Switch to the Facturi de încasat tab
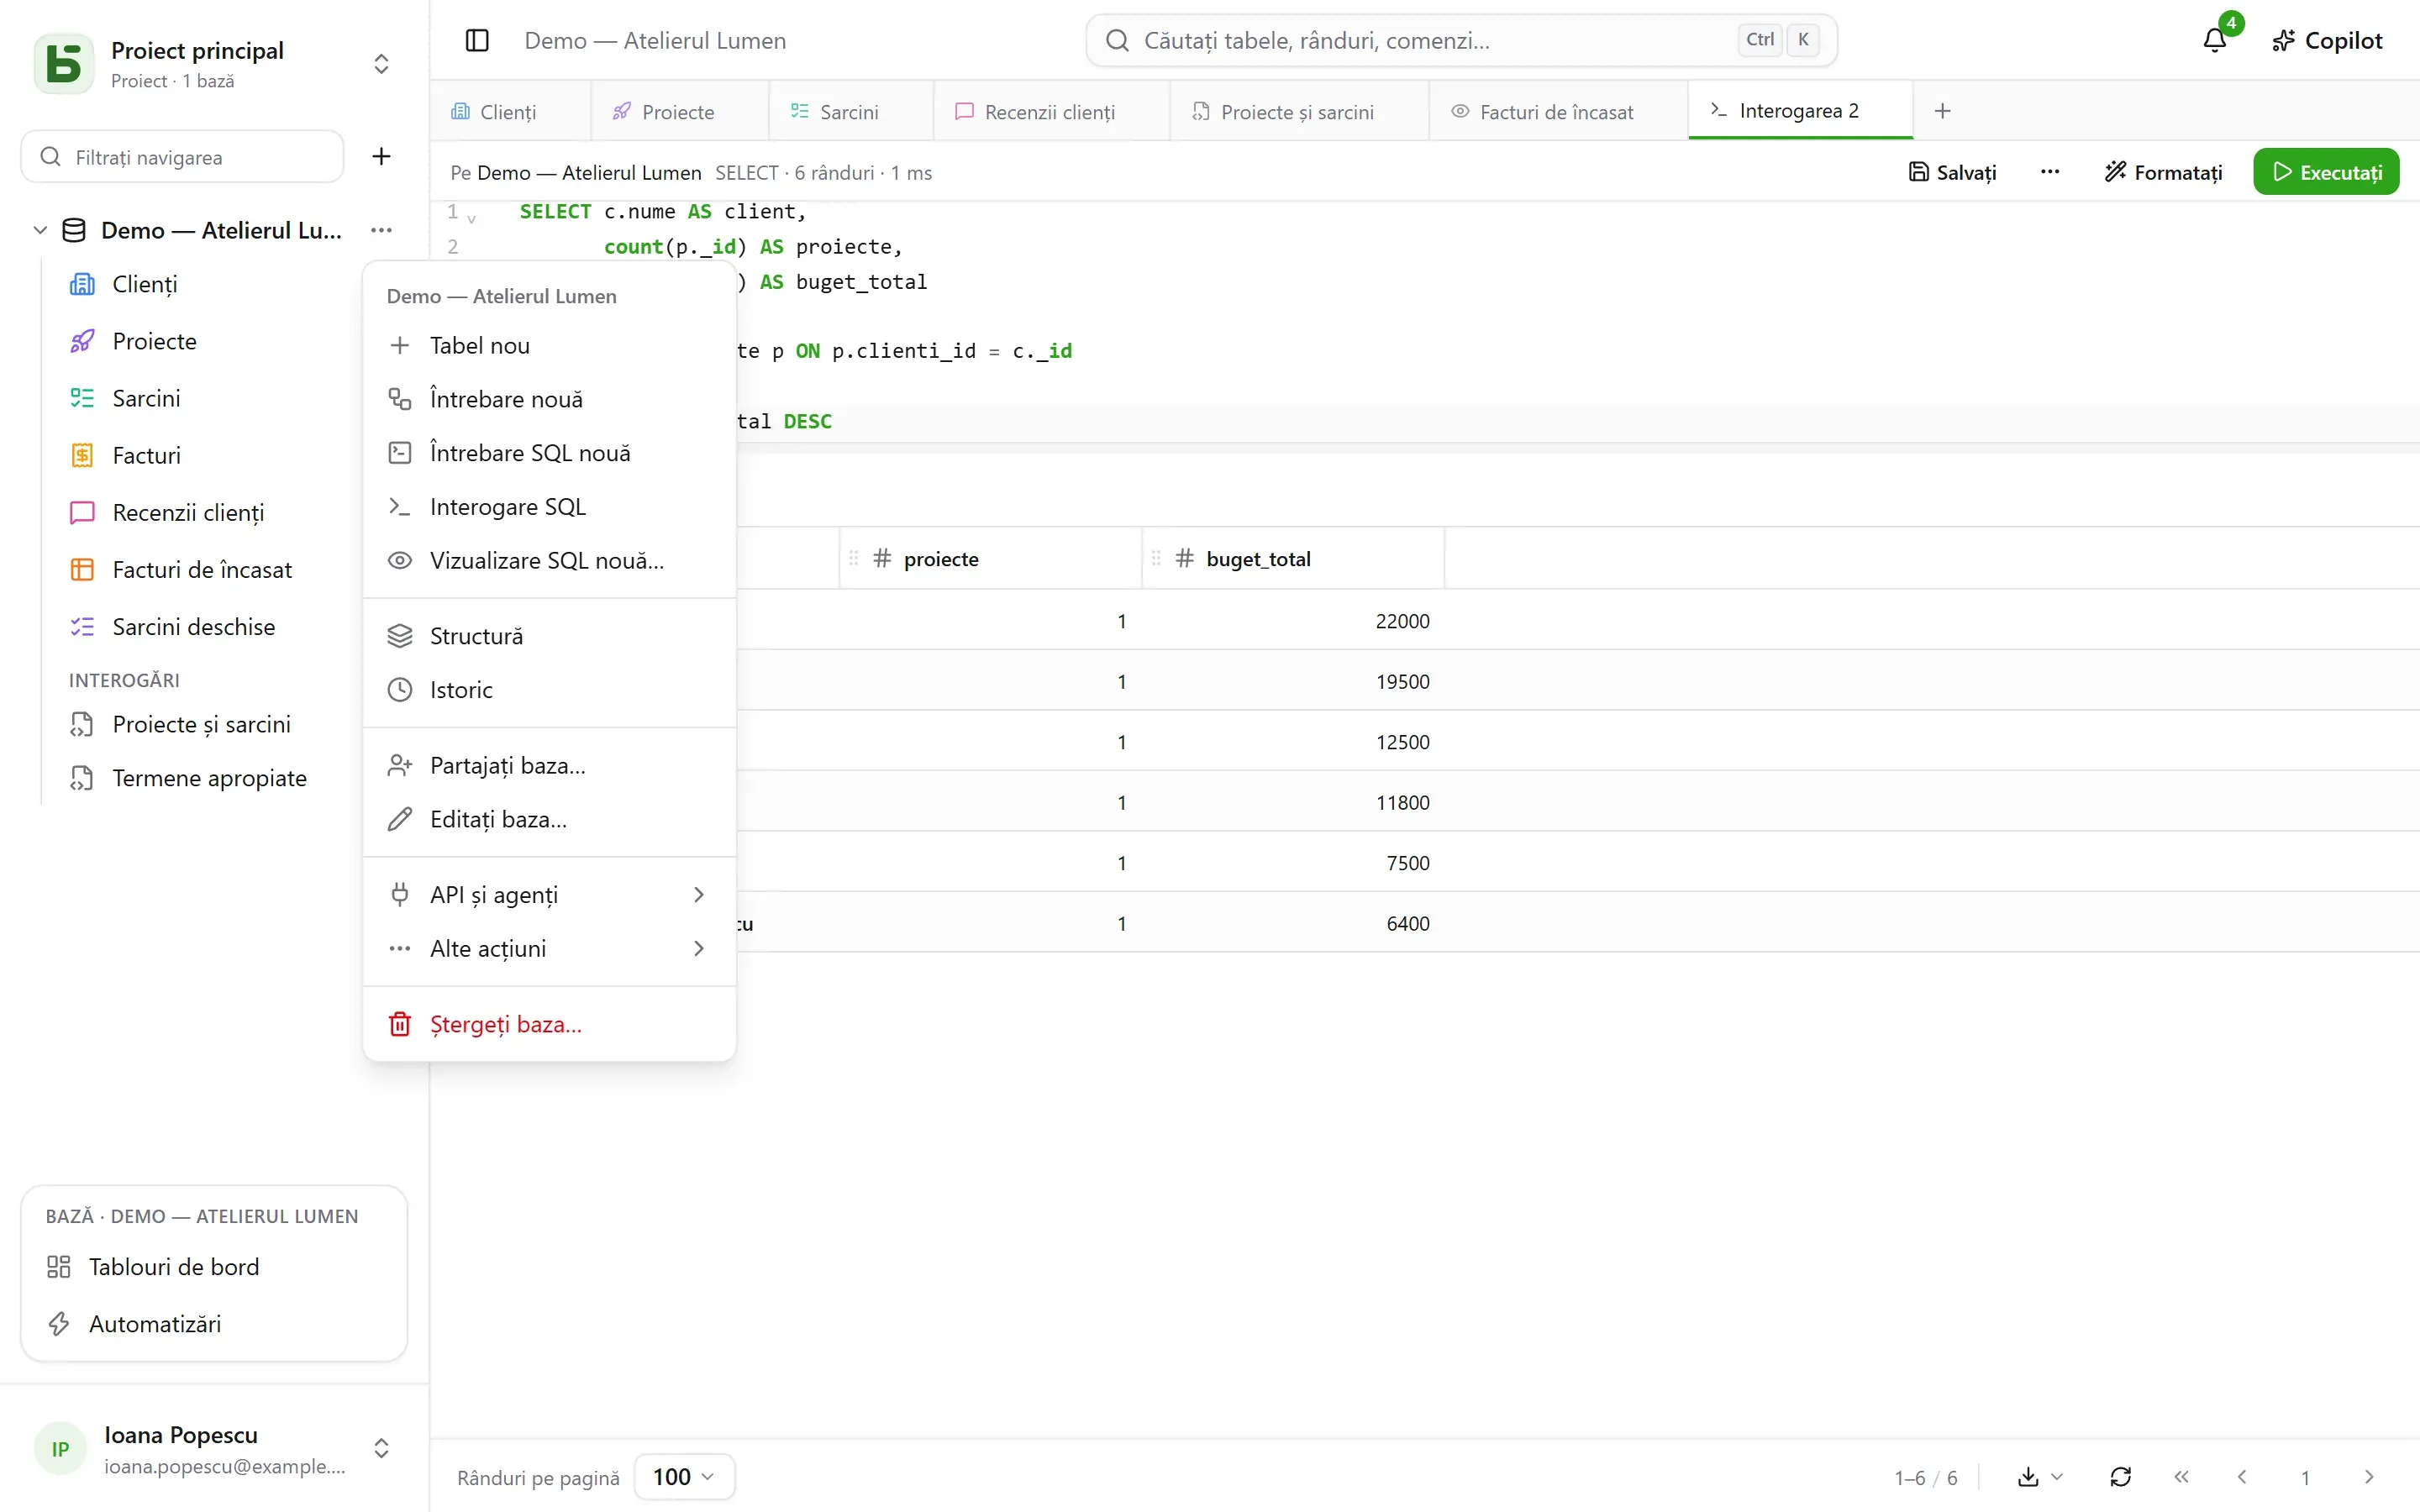Screen dimensions: 2420x1512 (x=1557, y=112)
